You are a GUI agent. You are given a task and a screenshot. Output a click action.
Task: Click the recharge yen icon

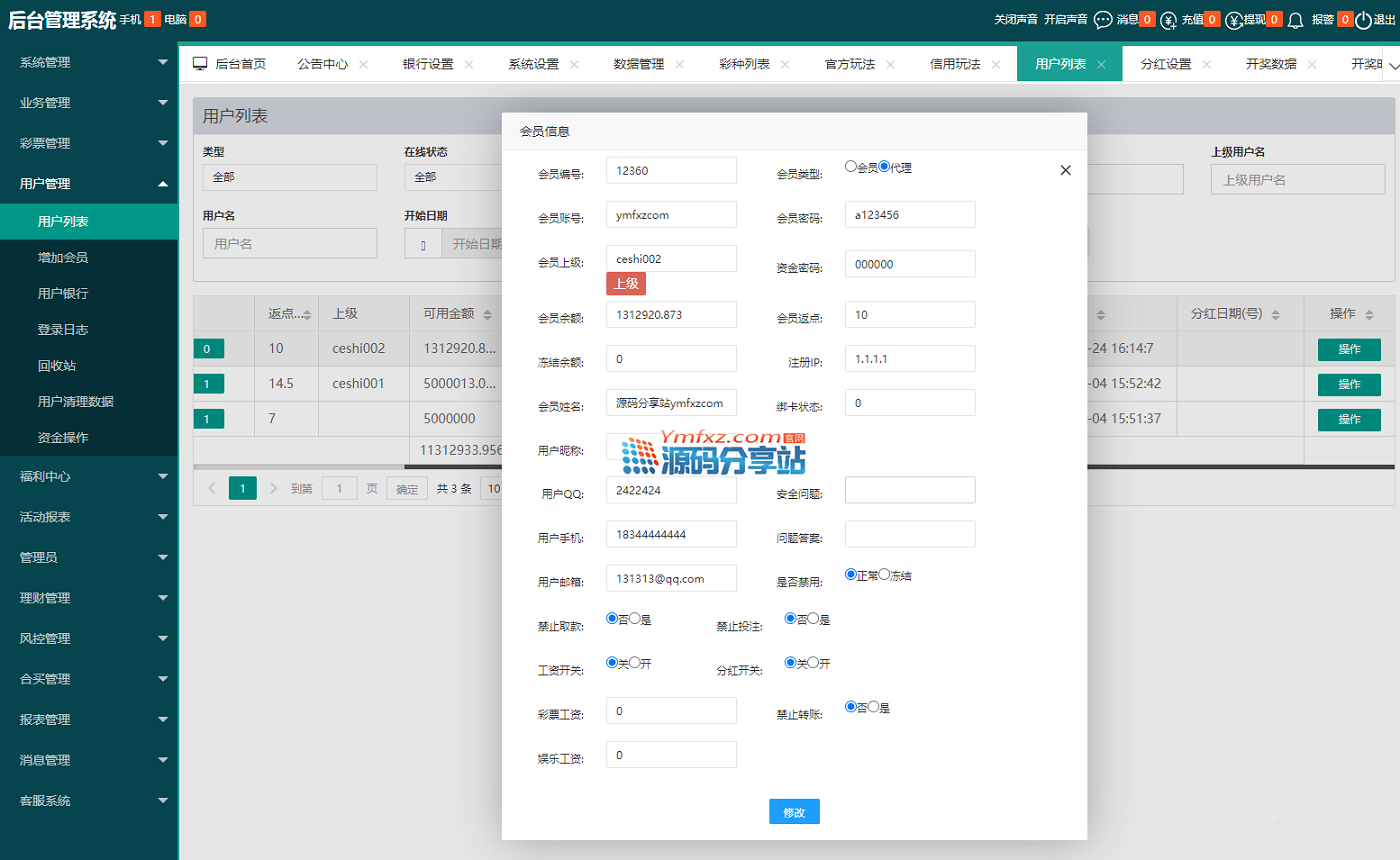(1168, 19)
